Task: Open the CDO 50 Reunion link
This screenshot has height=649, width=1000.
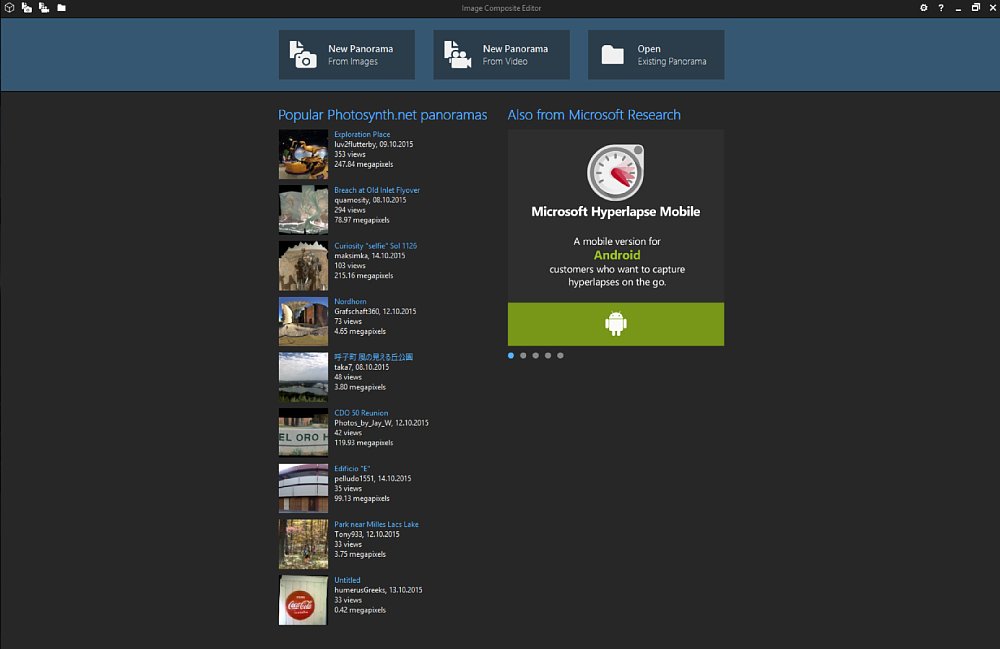Action: (x=361, y=413)
